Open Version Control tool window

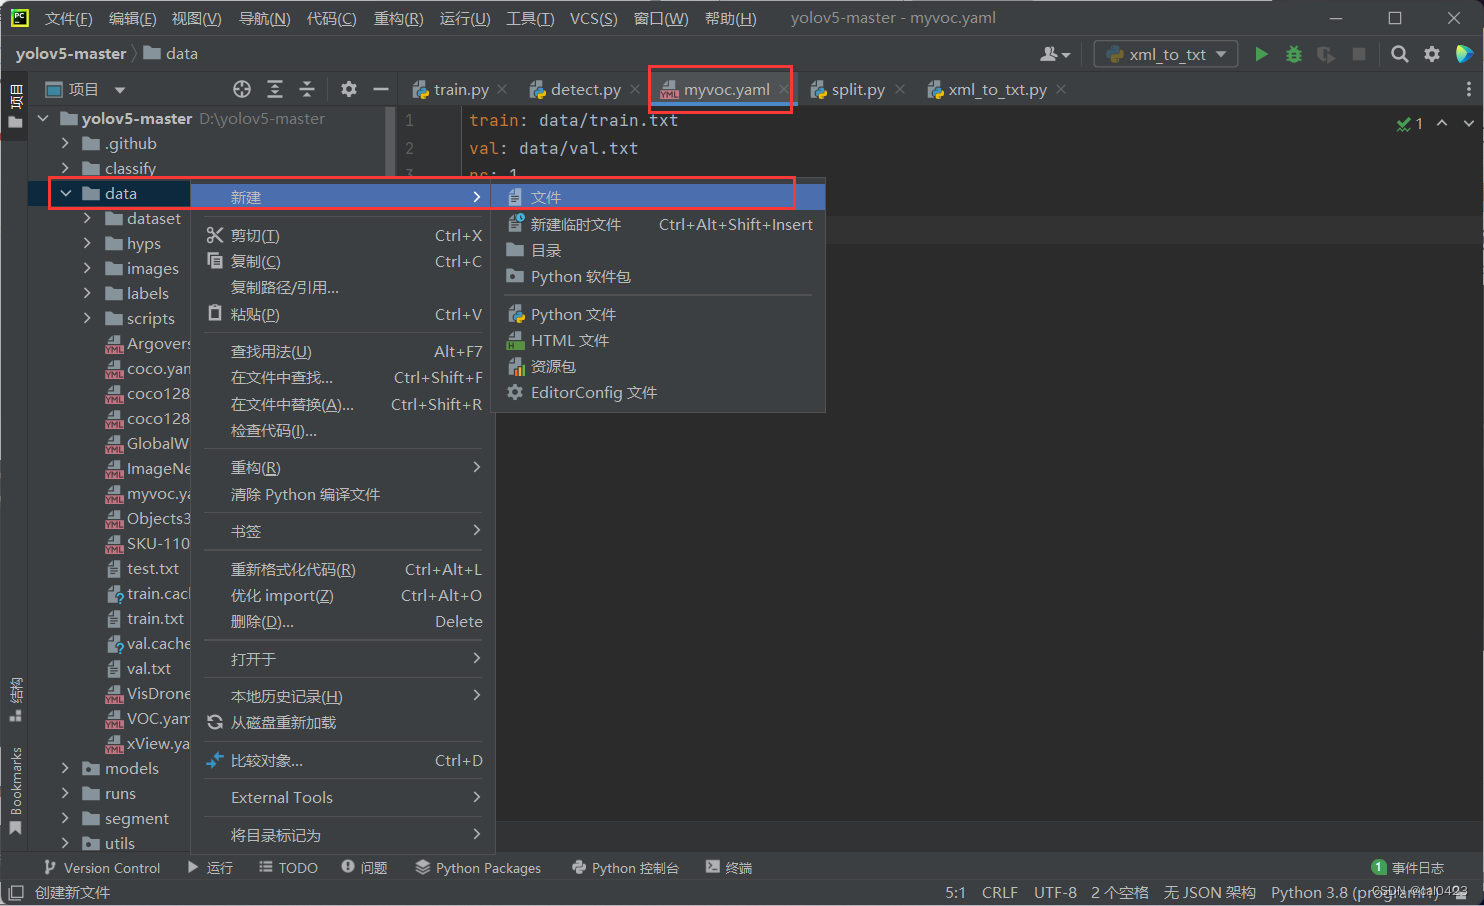pyautogui.click(x=102, y=868)
